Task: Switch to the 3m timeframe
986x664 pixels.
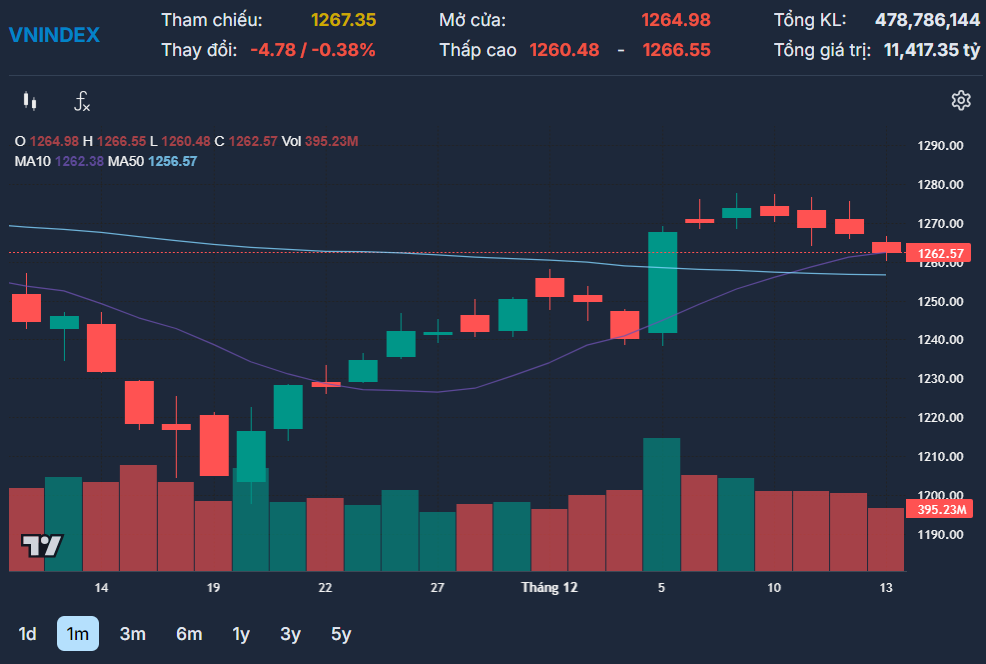Action: pyautogui.click(x=132, y=634)
